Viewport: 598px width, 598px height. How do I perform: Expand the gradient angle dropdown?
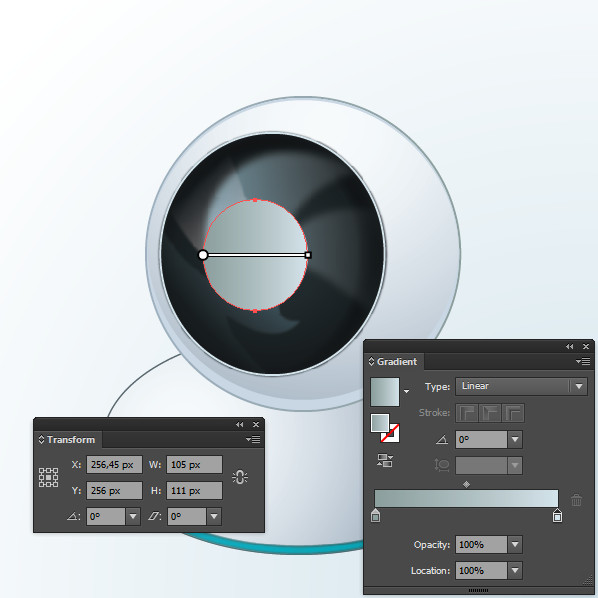coord(515,440)
